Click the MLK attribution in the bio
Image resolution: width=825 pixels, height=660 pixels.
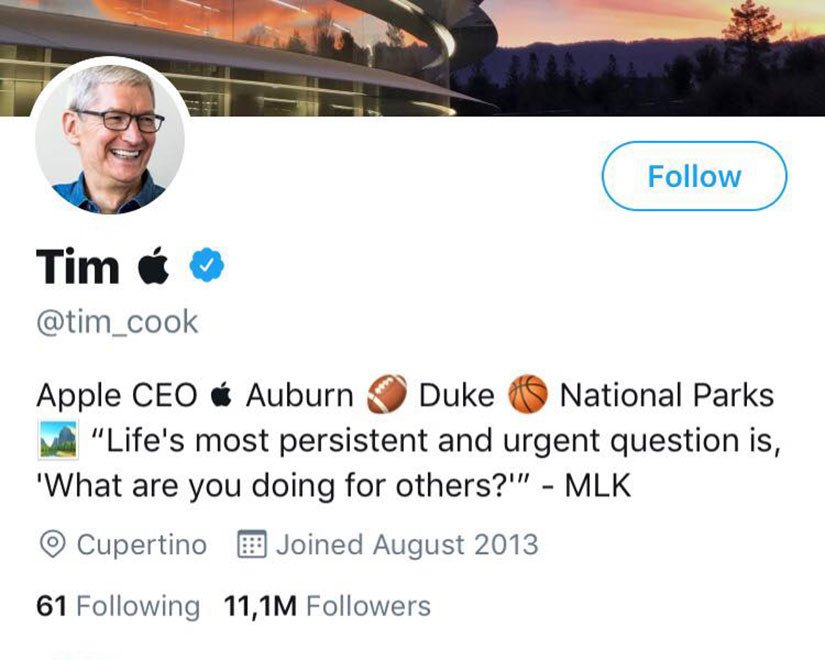click(598, 485)
